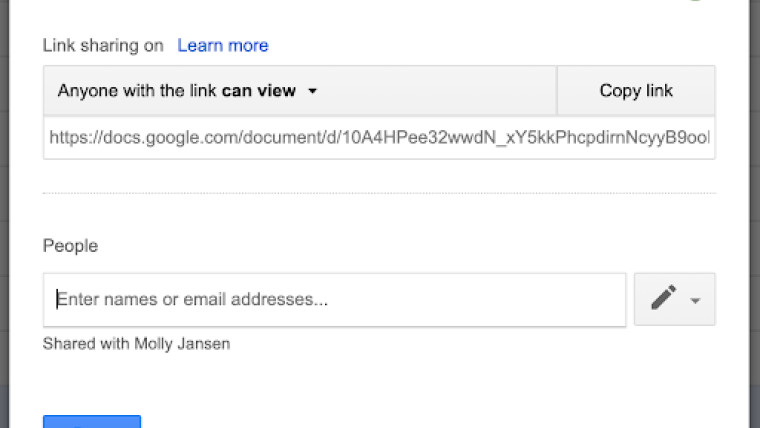This screenshot has height=428, width=760.
Task: Click the bold 'can view' permission text
Action: tap(259, 91)
